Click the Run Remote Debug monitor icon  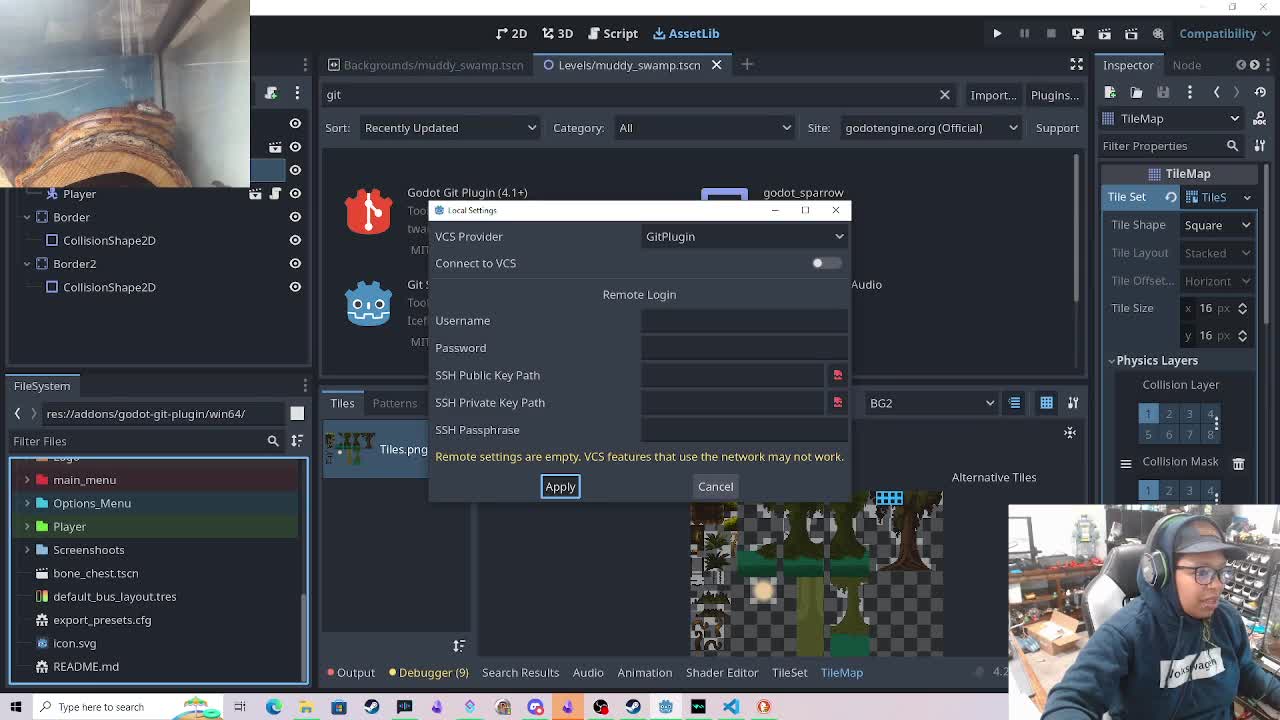point(1078,33)
